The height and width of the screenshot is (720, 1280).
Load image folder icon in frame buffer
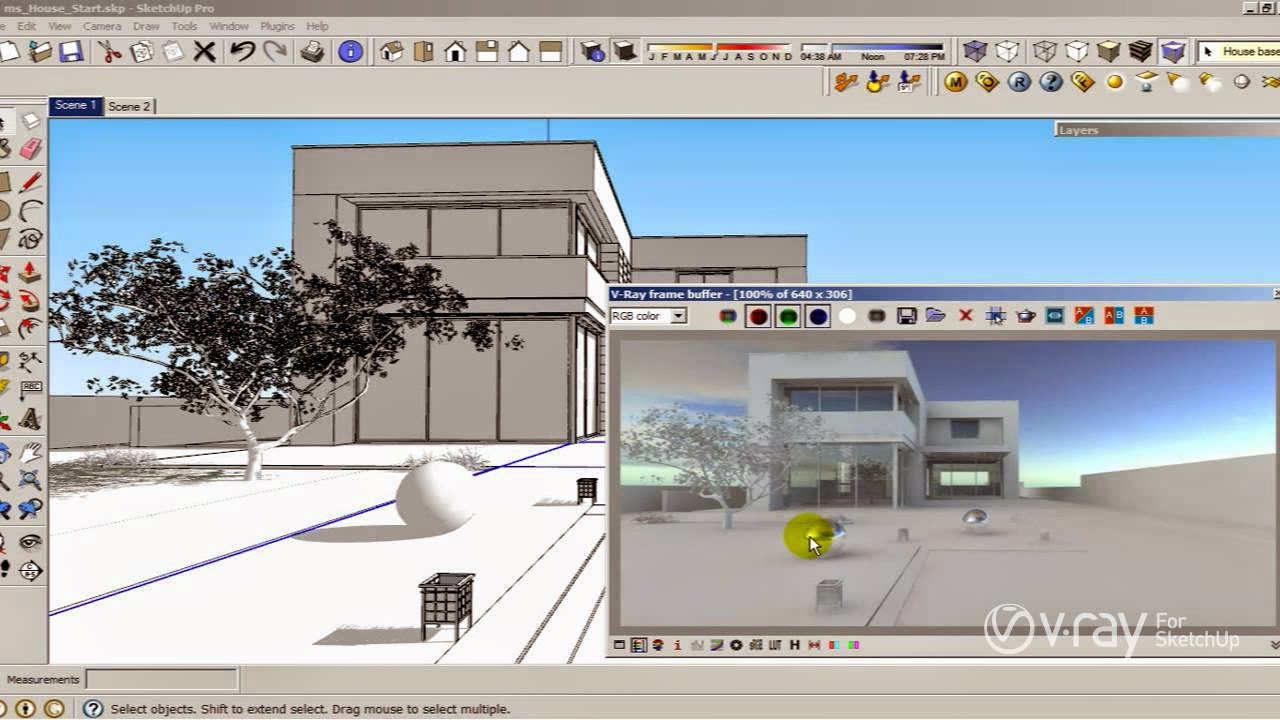(x=935, y=316)
